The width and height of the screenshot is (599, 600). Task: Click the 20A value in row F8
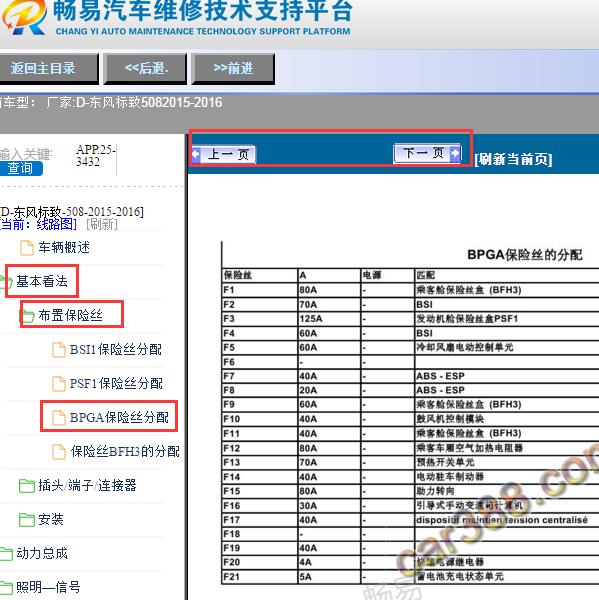click(x=308, y=390)
